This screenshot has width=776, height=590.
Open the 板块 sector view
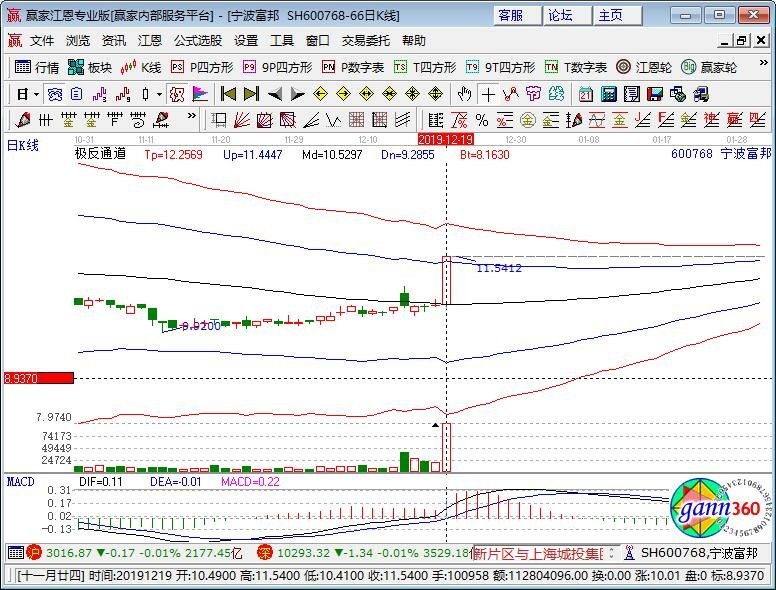click(x=90, y=67)
